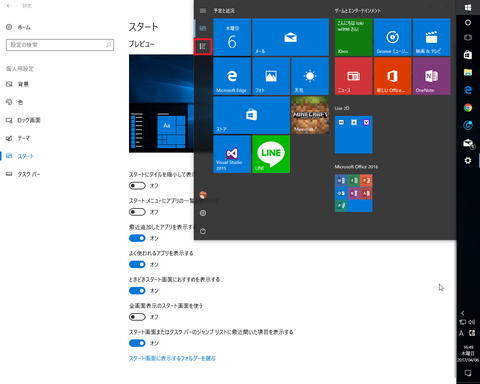
Task: Click choose which folders appear on Start link
Action: tap(172, 358)
